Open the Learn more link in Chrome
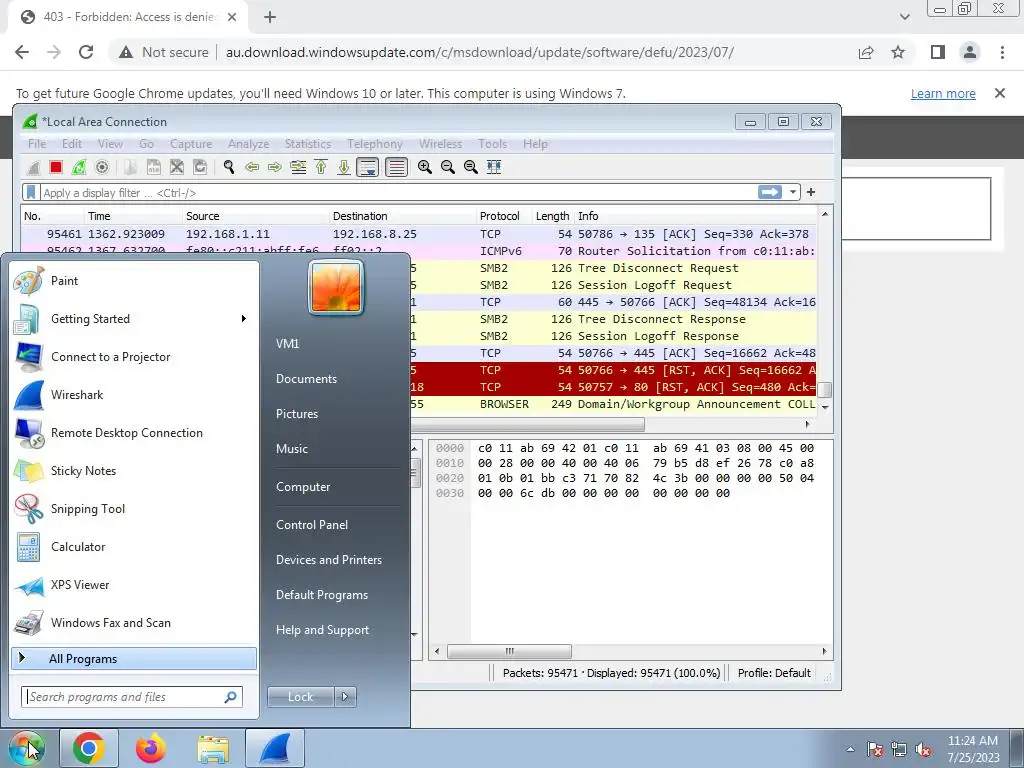This screenshot has height=768, width=1024. point(943,93)
